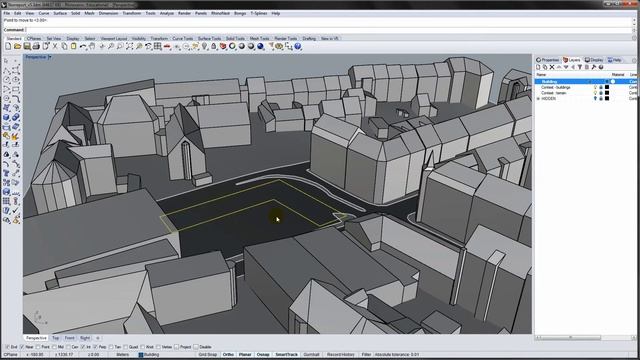The image size is (640, 360).
Task: Switch to the Solid Tools toolbar tab
Action: point(236,38)
